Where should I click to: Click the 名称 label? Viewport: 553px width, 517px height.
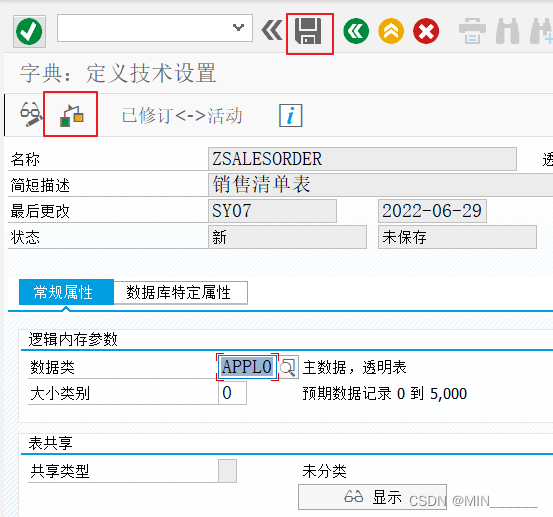[x=25, y=159]
